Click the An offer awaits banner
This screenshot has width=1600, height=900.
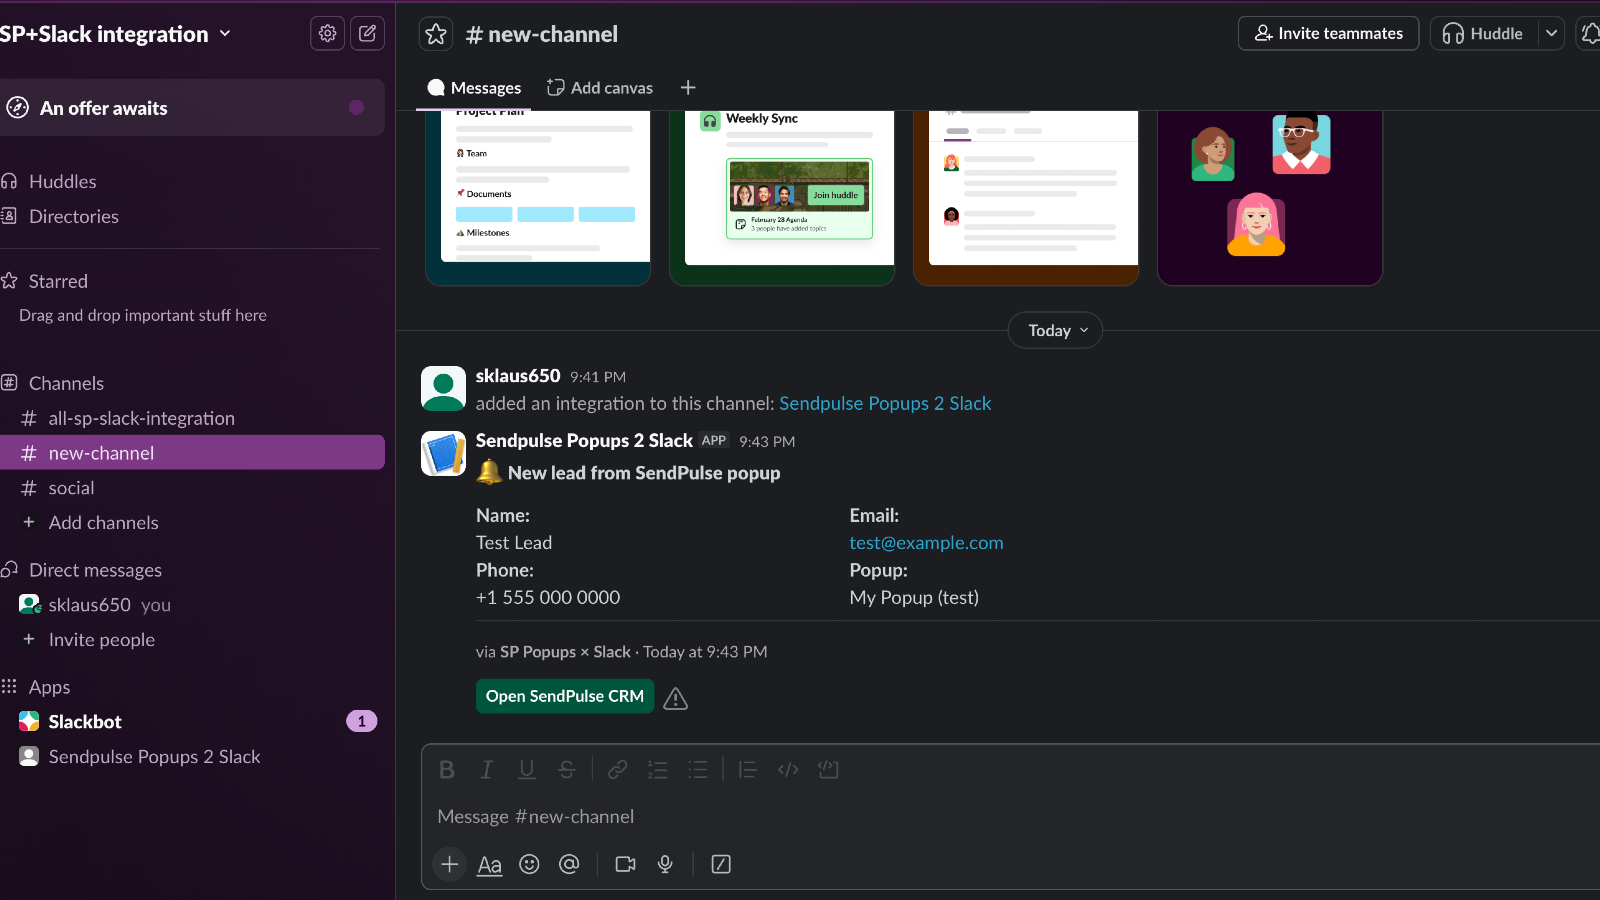coord(190,107)
